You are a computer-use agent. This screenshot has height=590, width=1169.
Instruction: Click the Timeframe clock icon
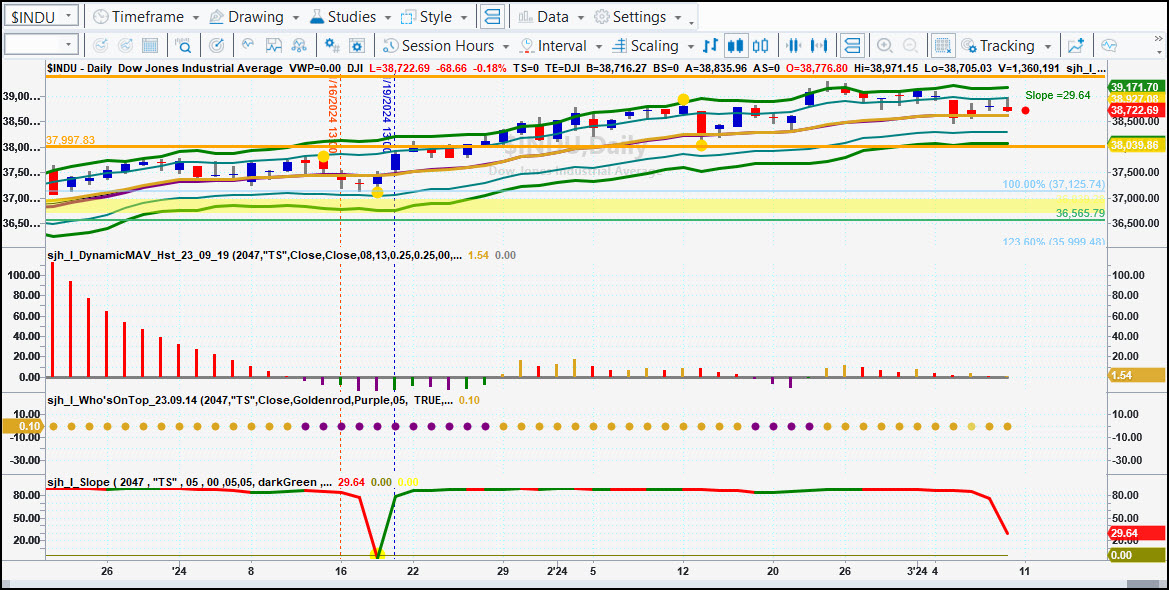100,16
